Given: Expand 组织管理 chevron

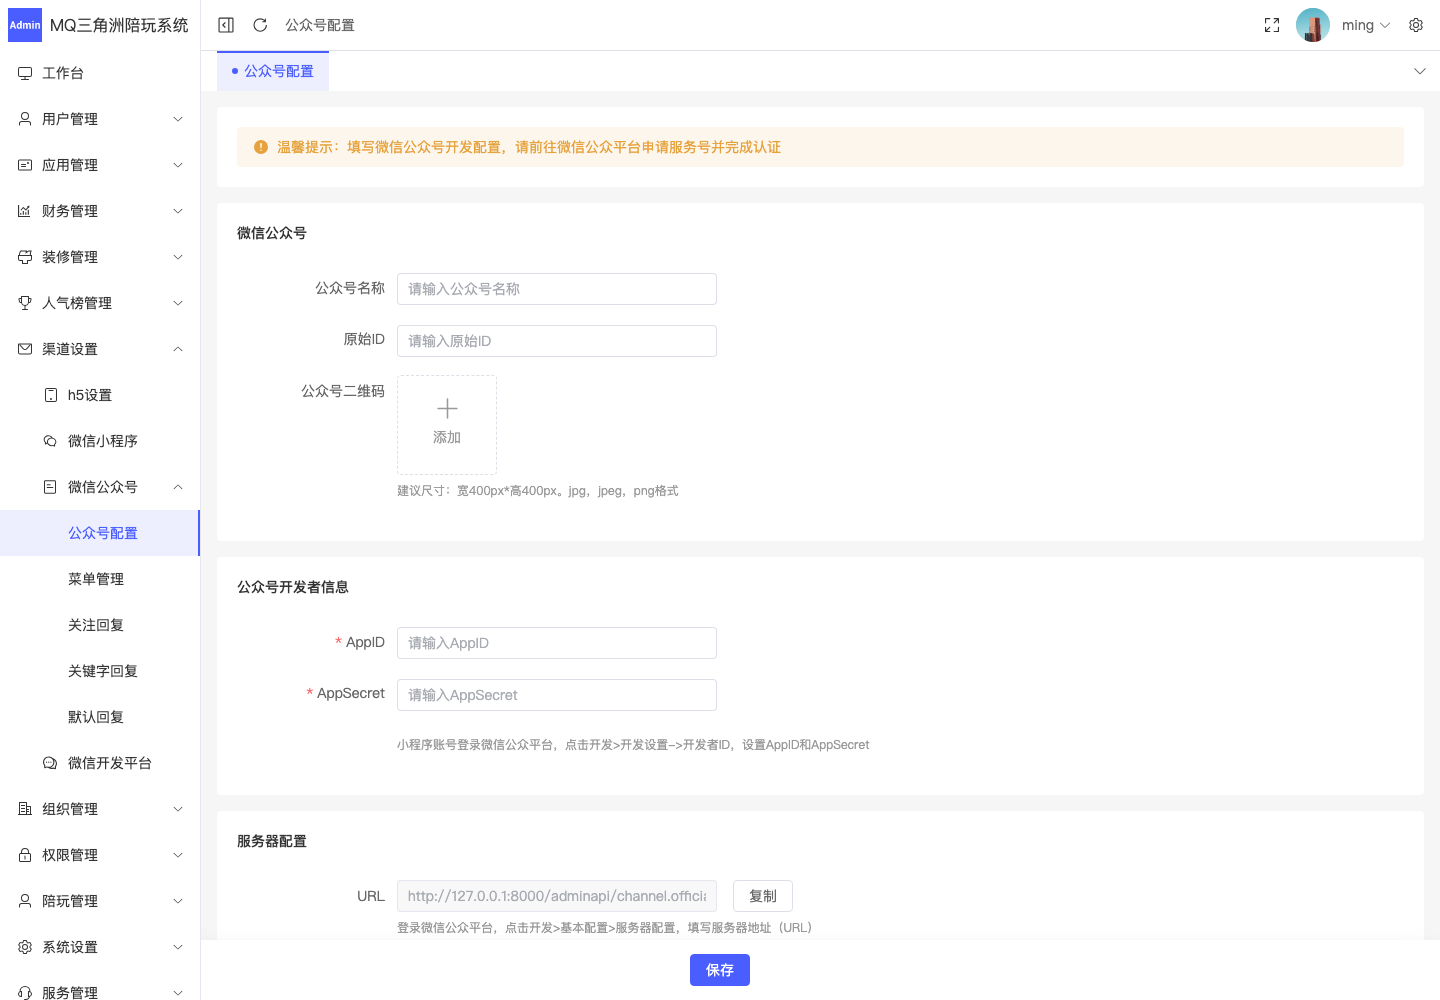Looking at the screenshot, I should 178,809.
